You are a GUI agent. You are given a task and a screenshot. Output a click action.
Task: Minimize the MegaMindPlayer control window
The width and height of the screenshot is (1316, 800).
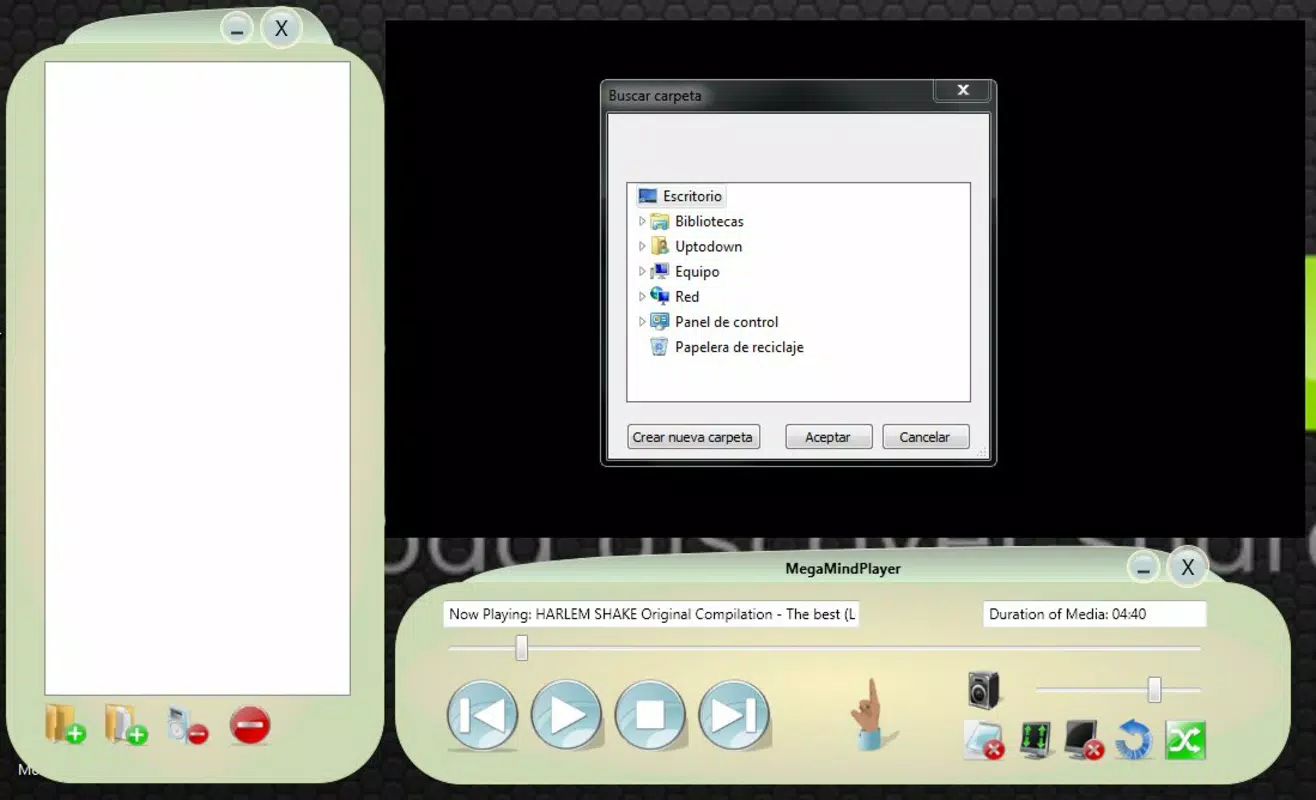coord(1143,568)
